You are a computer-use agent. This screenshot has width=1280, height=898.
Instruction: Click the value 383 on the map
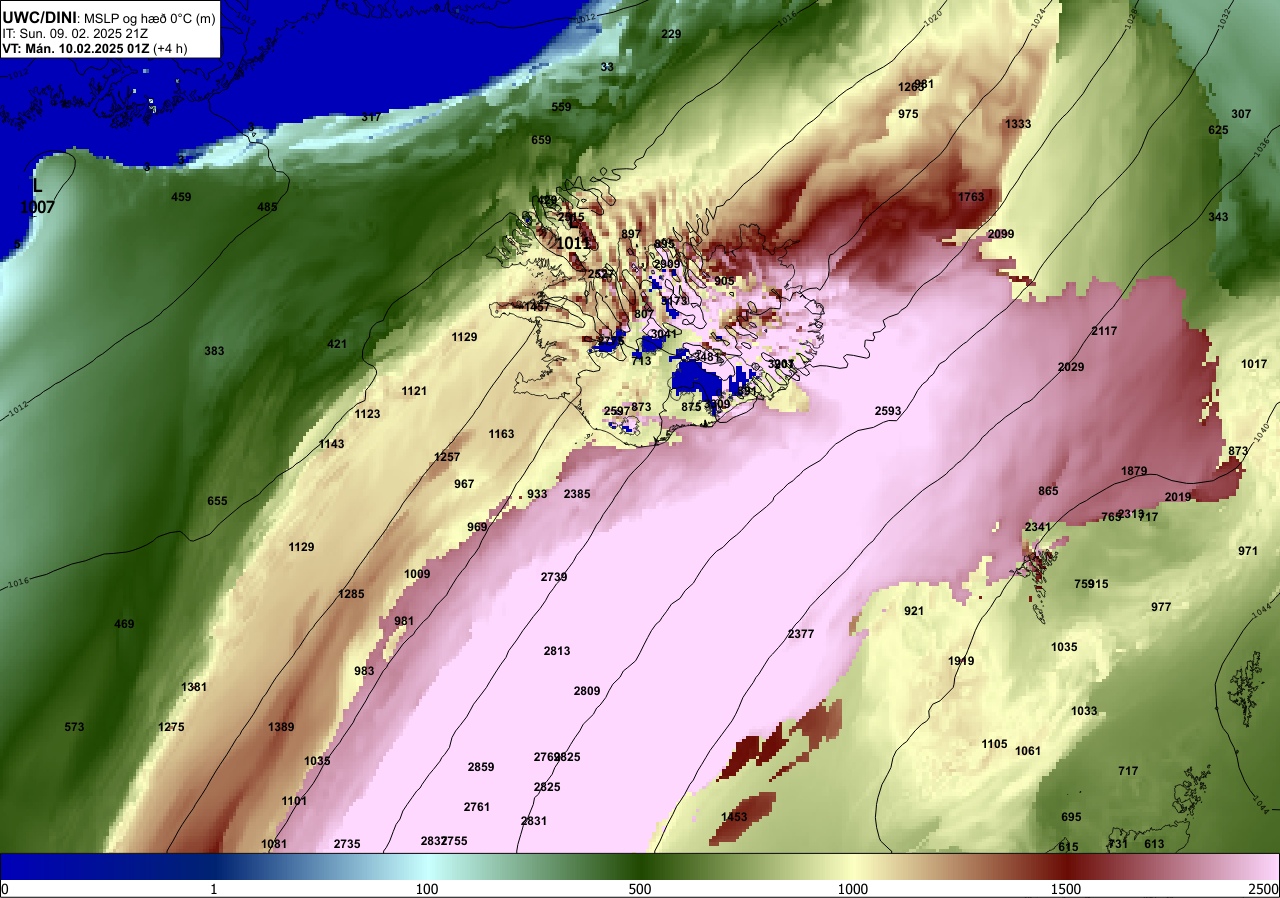[x=214, y=351]
